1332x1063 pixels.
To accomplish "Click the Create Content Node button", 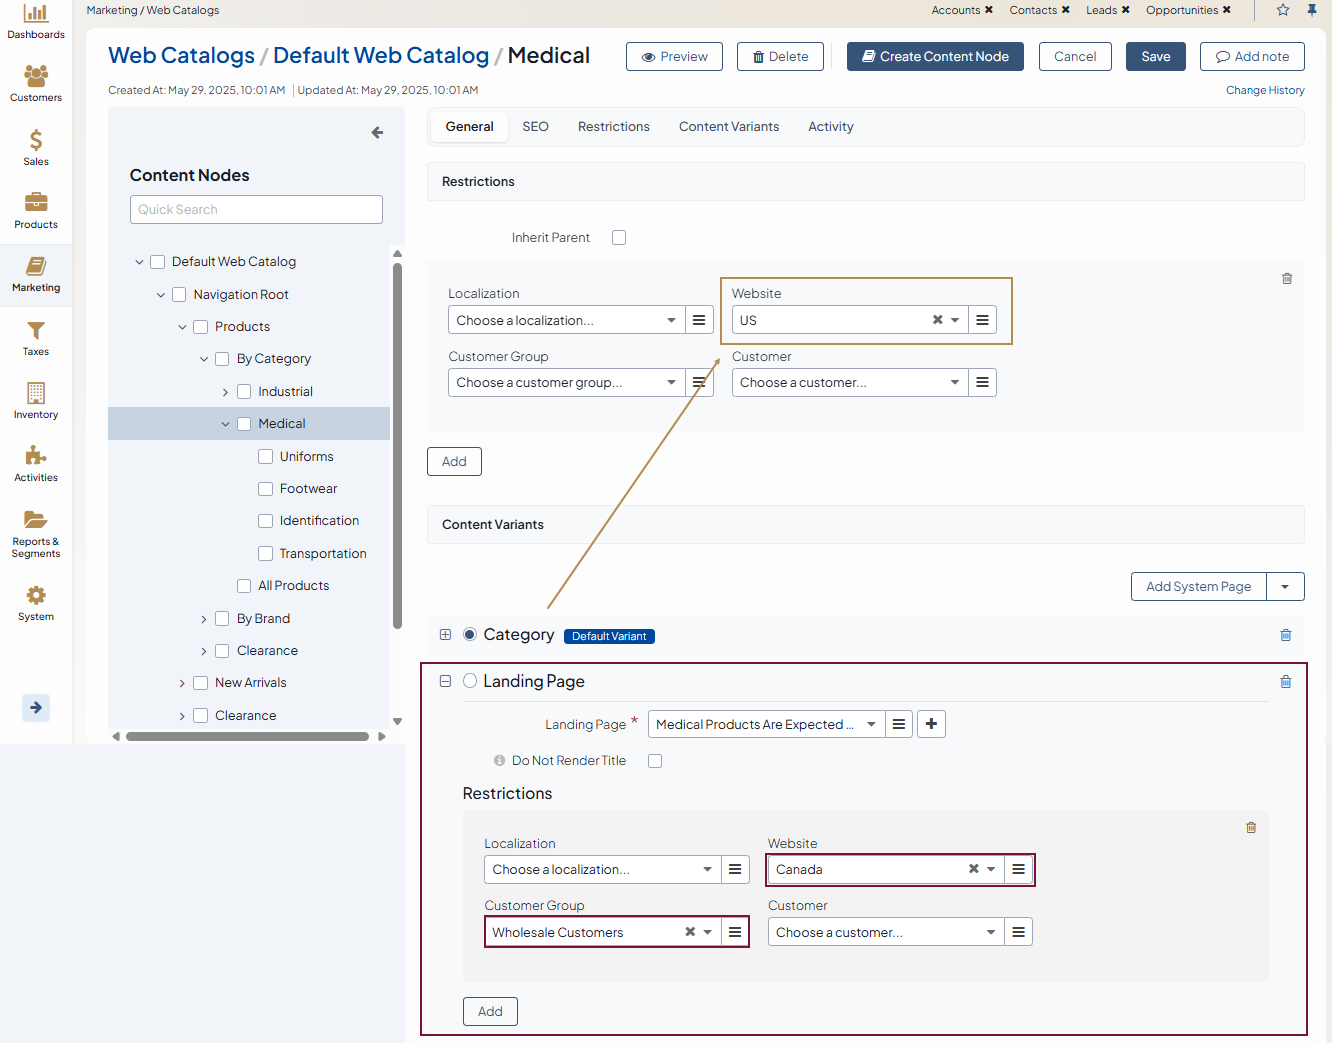I will pyautogui.click(x=935, y=57).
